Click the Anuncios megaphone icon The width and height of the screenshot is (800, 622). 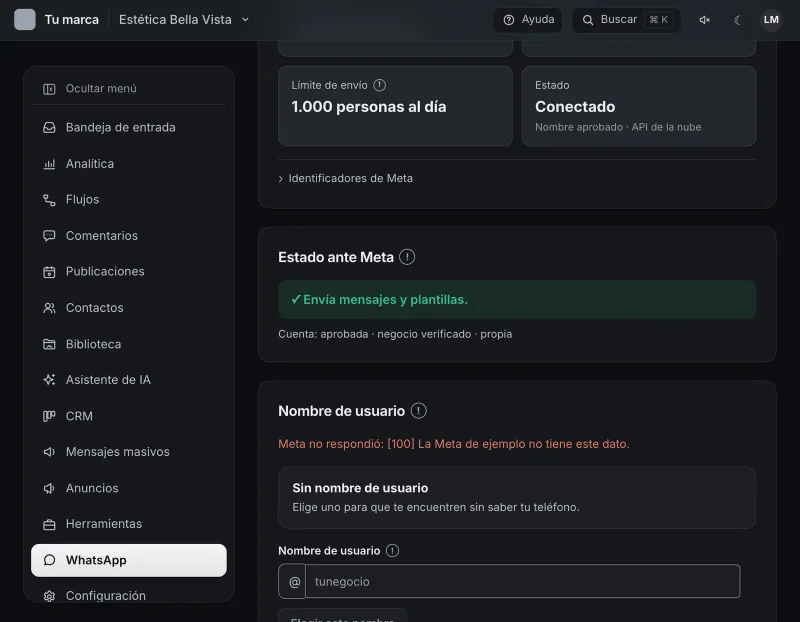tap(49, 489)
